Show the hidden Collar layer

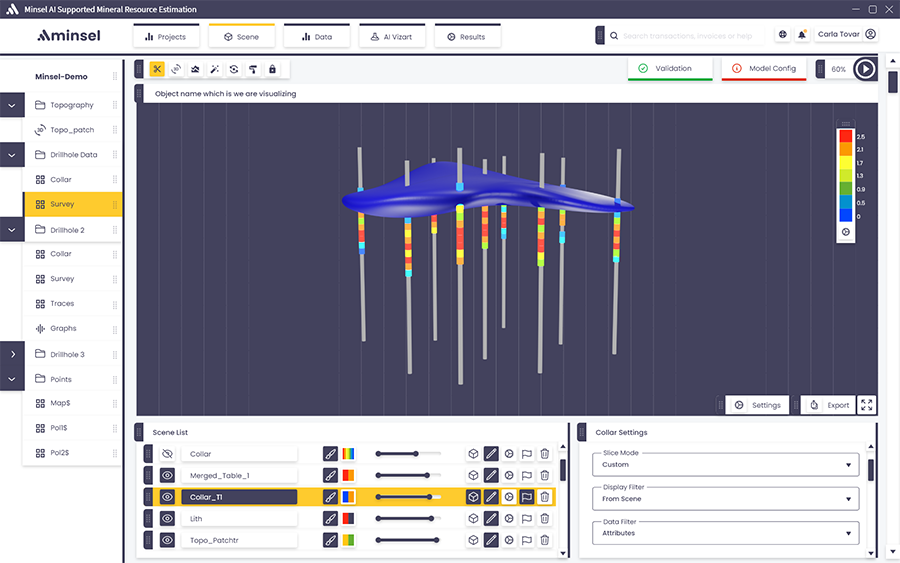[x=167, y=454]
